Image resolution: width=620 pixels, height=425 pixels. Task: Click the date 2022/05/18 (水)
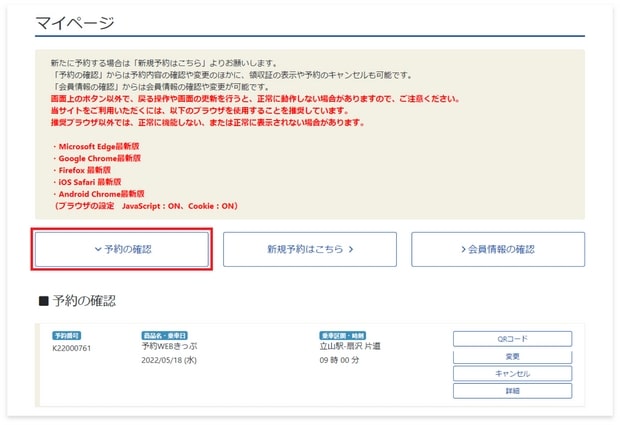[169, 360]
